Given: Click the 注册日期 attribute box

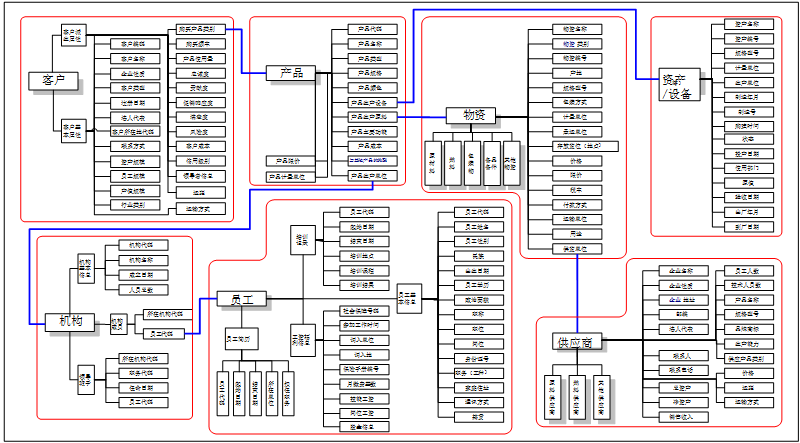Looking at the screenshot, I should coord(136,103).
